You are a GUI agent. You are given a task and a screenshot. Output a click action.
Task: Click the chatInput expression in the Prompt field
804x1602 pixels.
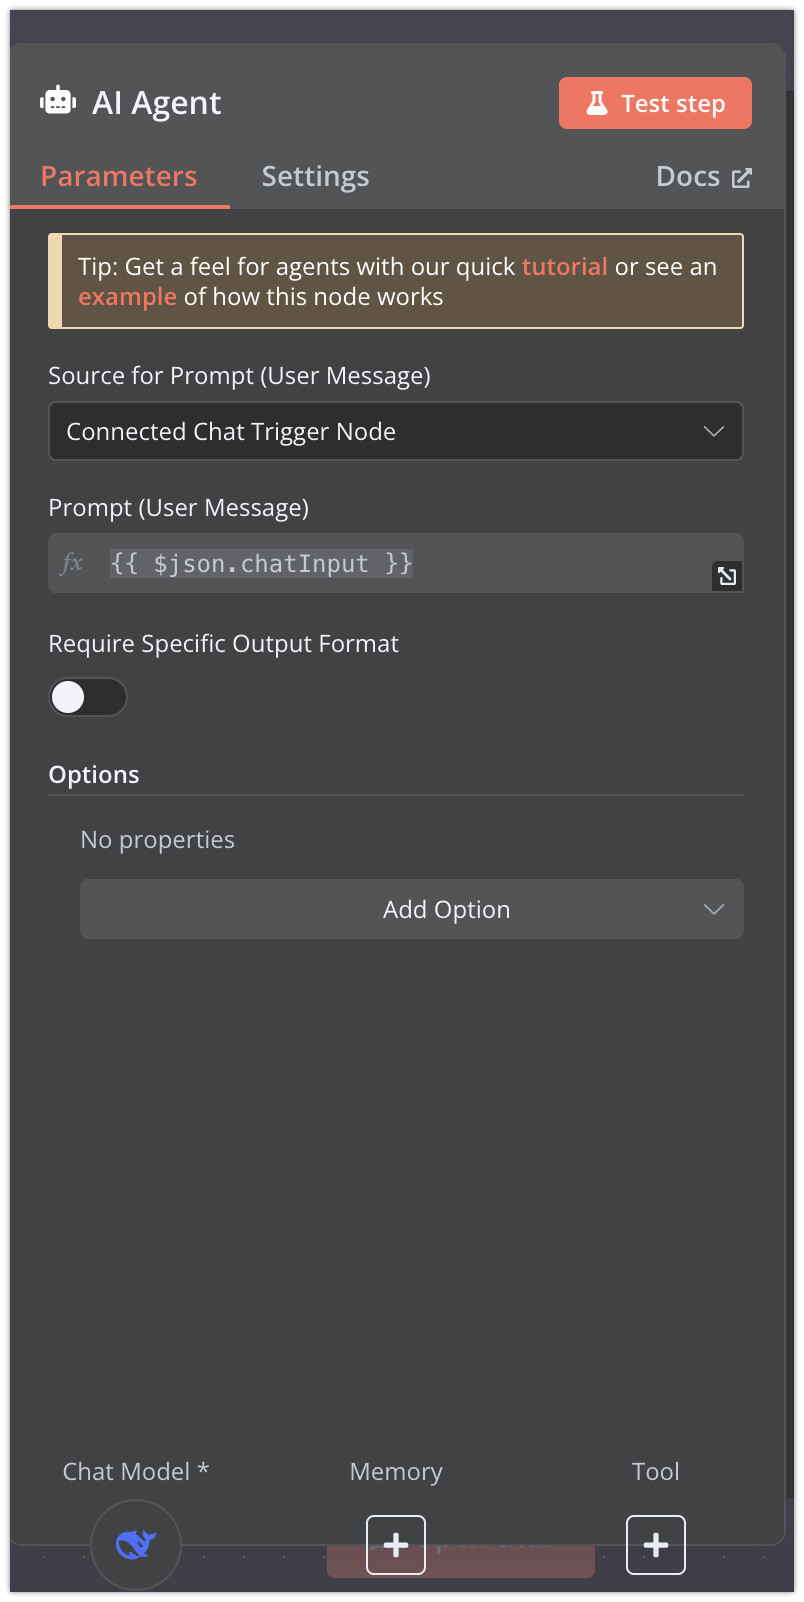click(260, 563)
